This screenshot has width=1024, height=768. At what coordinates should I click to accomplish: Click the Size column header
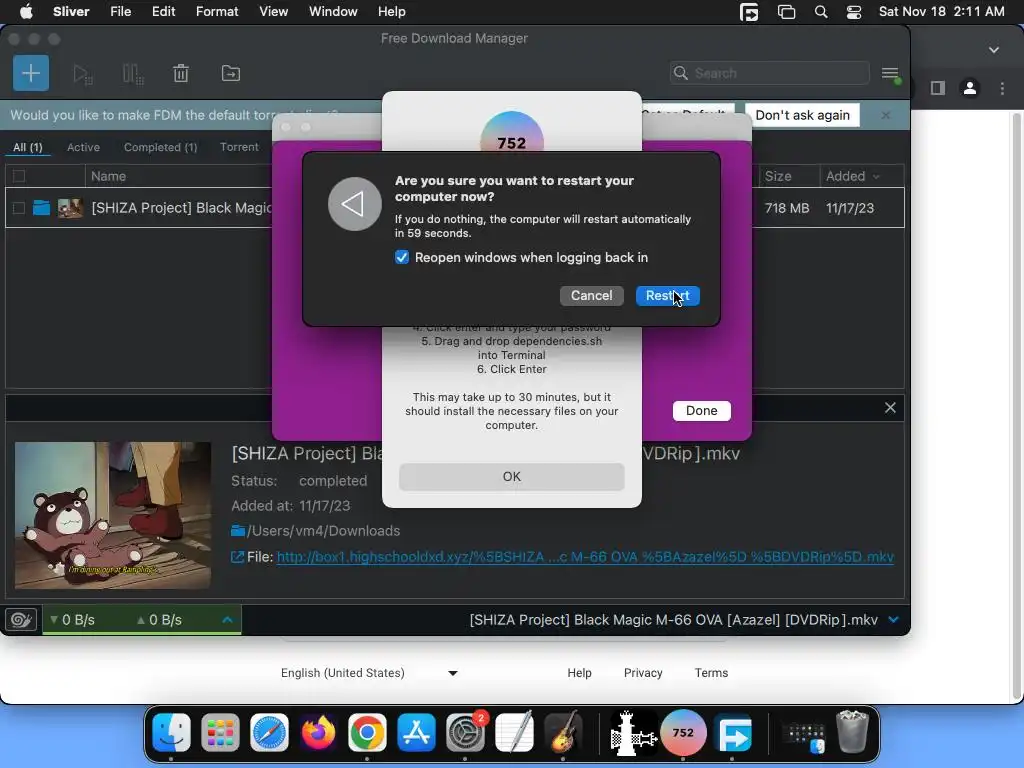[778, 176]
